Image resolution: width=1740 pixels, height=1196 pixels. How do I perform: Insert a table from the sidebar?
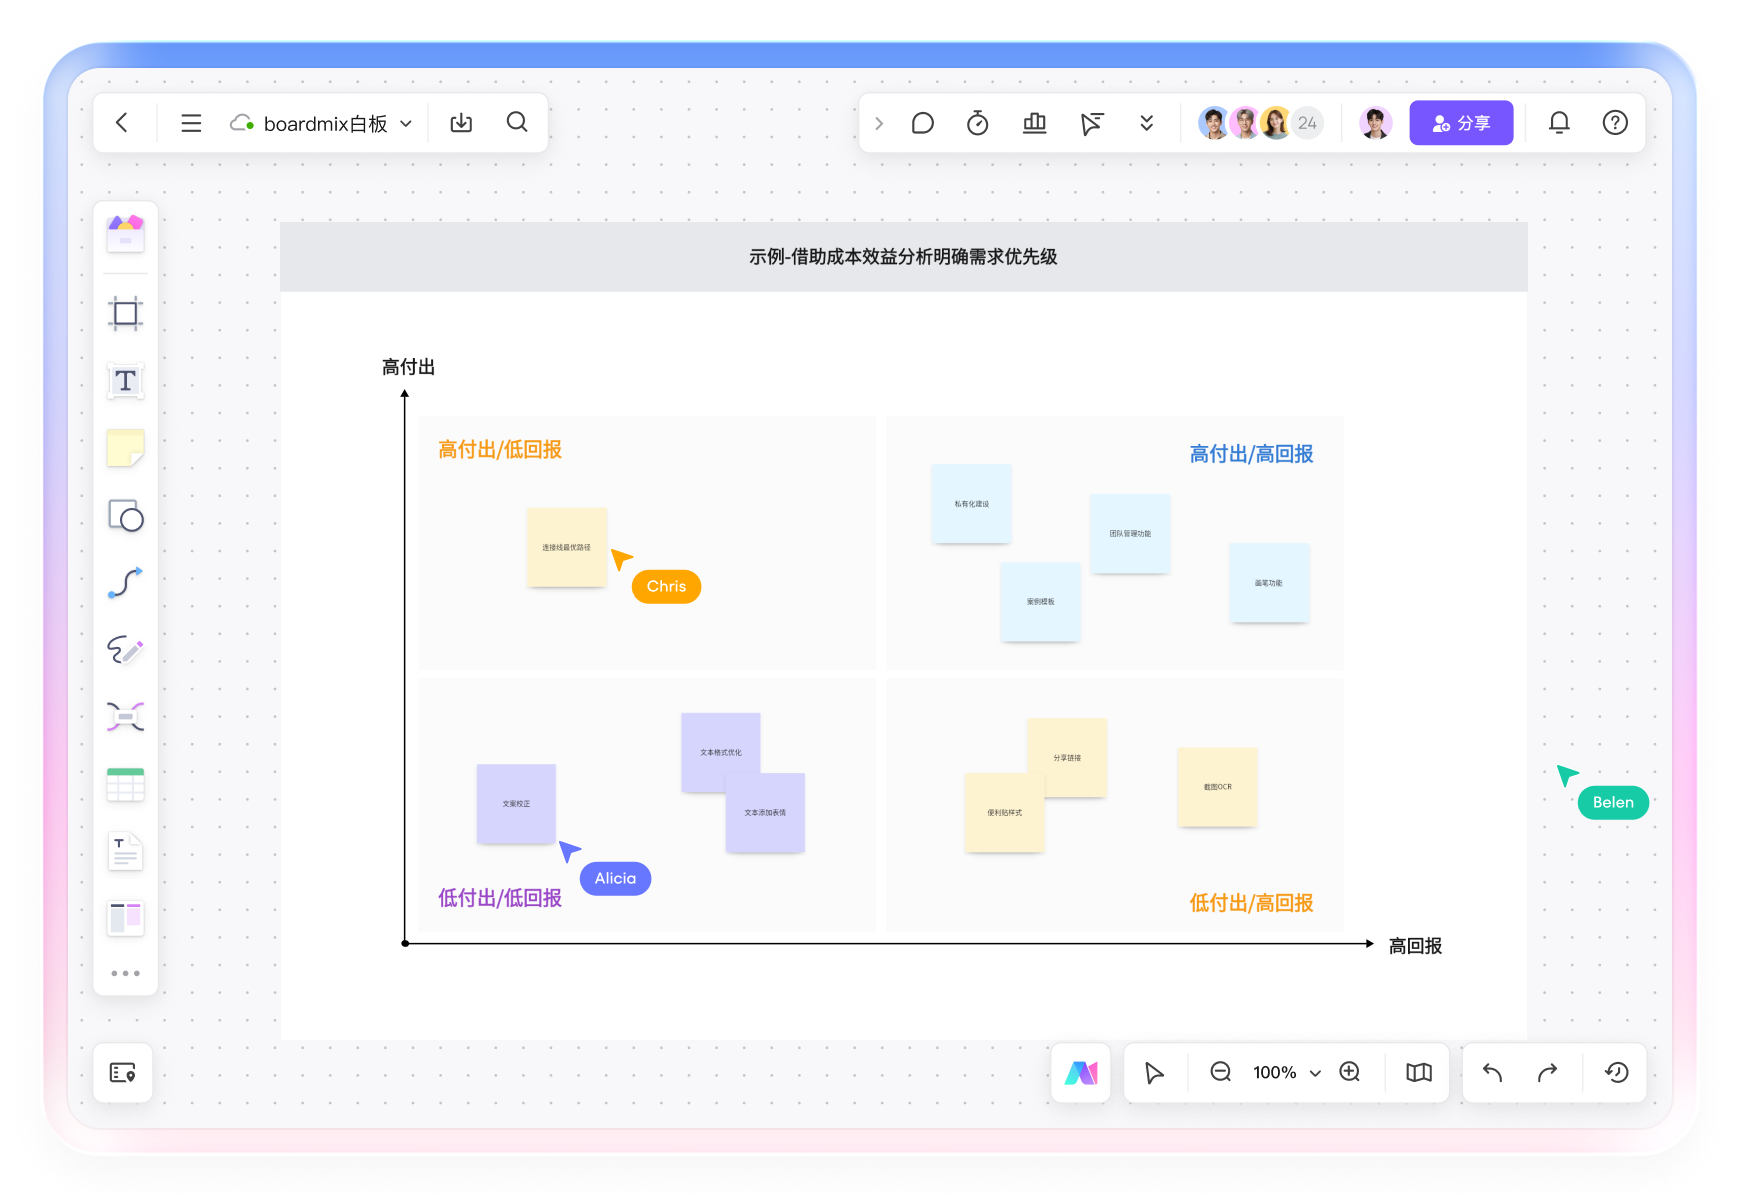pyautogui.click(x=125, y=785)
